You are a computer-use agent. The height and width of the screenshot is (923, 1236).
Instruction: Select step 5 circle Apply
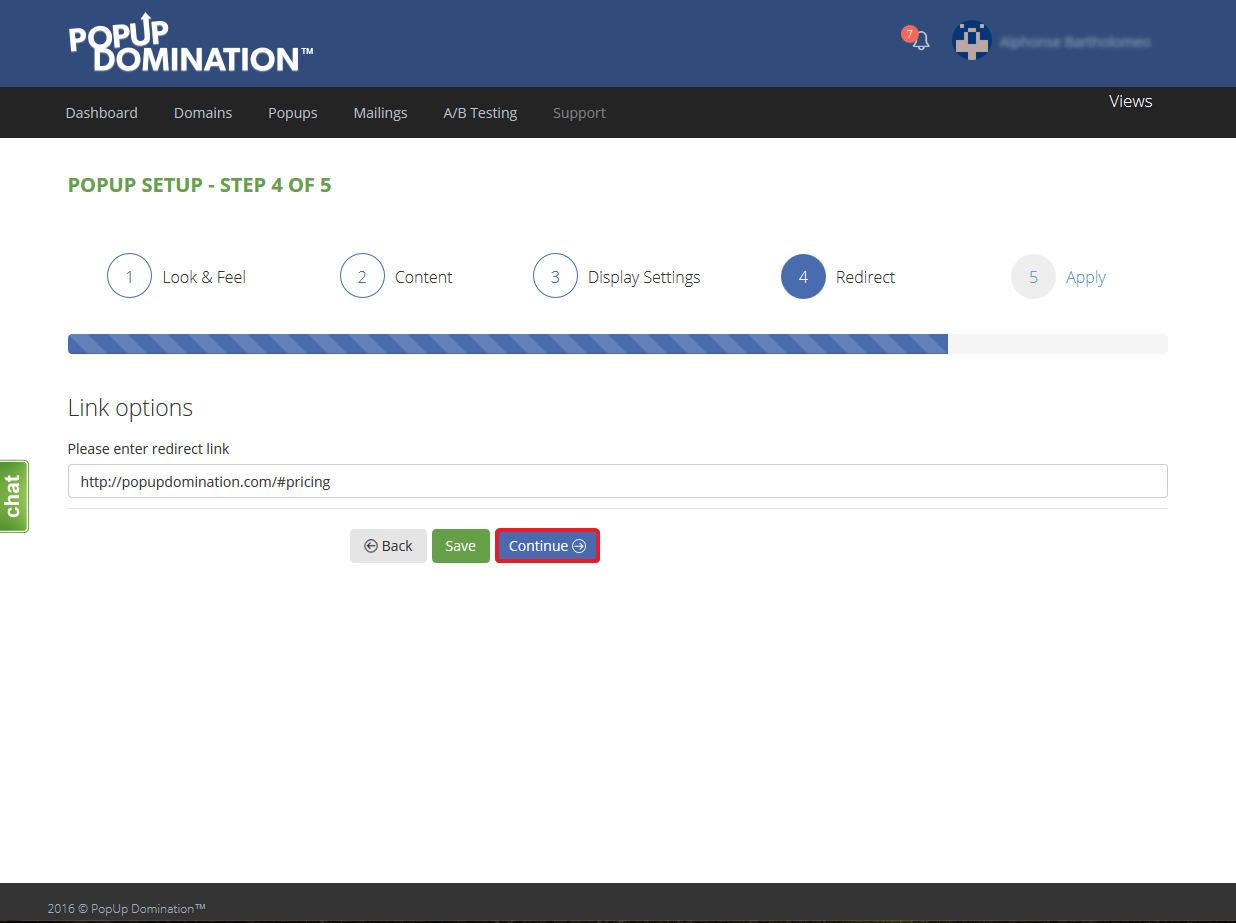tap(1033, 277)
